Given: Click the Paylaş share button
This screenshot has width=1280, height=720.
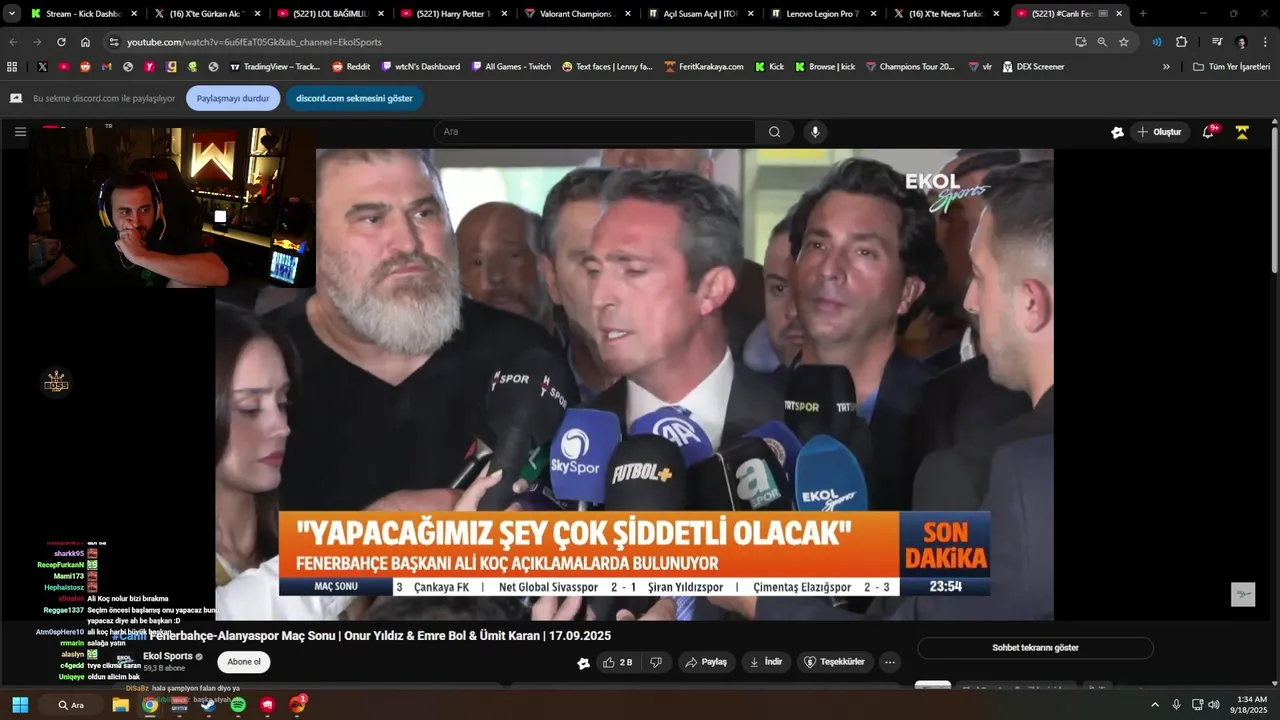Looking at the screenshot, I should 706,662.
